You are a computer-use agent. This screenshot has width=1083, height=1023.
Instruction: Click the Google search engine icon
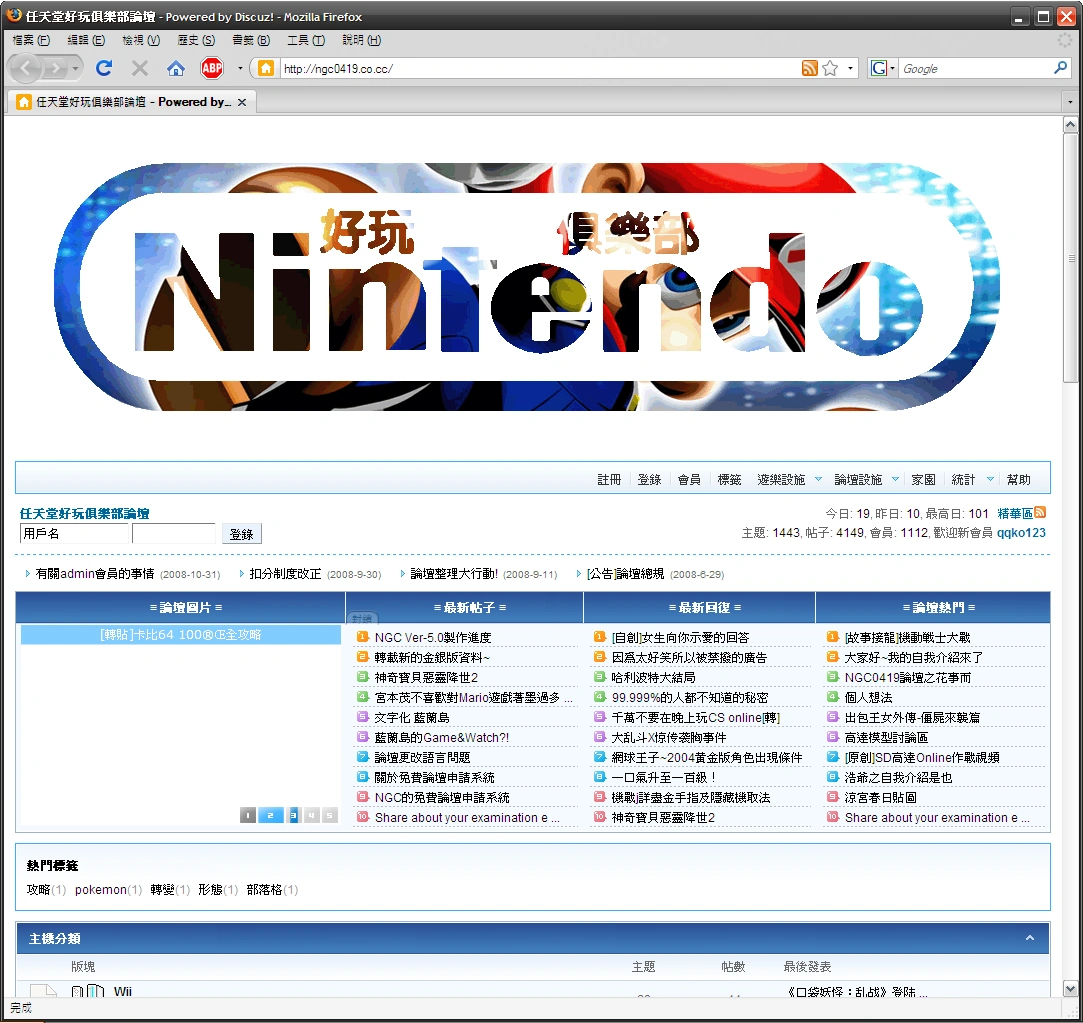click(x=879, y=68)
